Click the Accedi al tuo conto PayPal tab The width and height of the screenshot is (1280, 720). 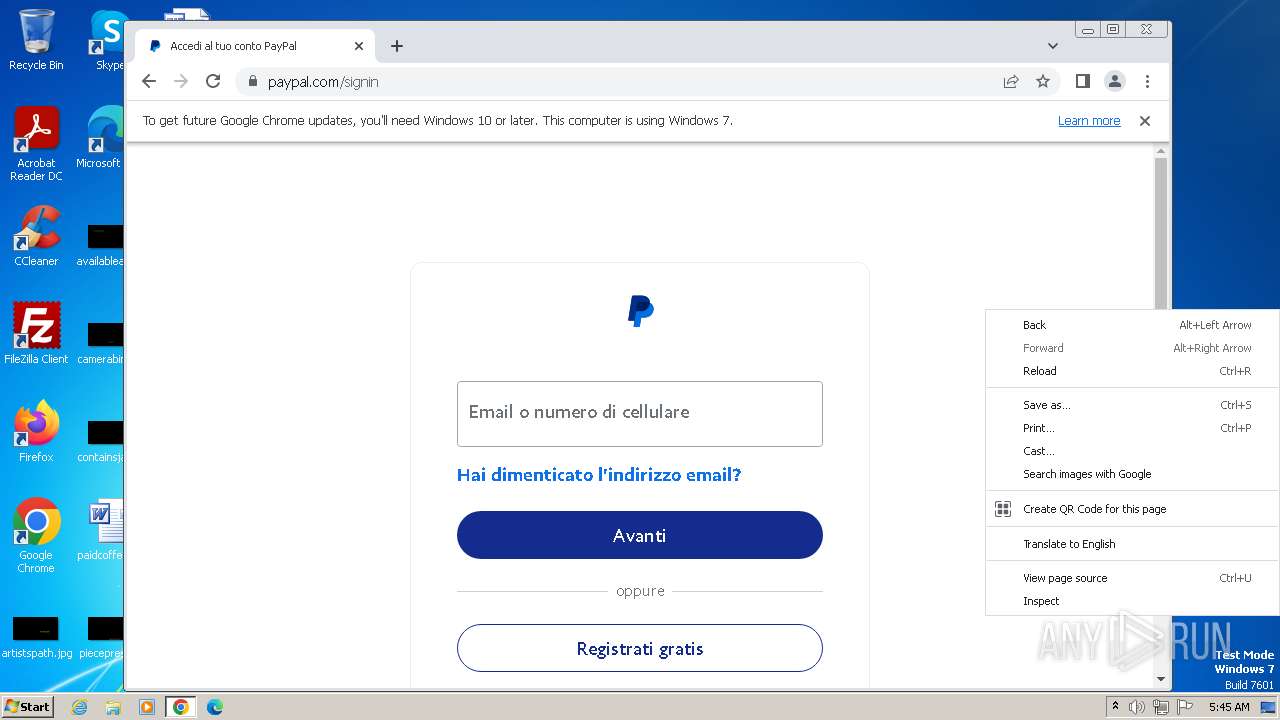pyautogui.click(x=256, y=46)
